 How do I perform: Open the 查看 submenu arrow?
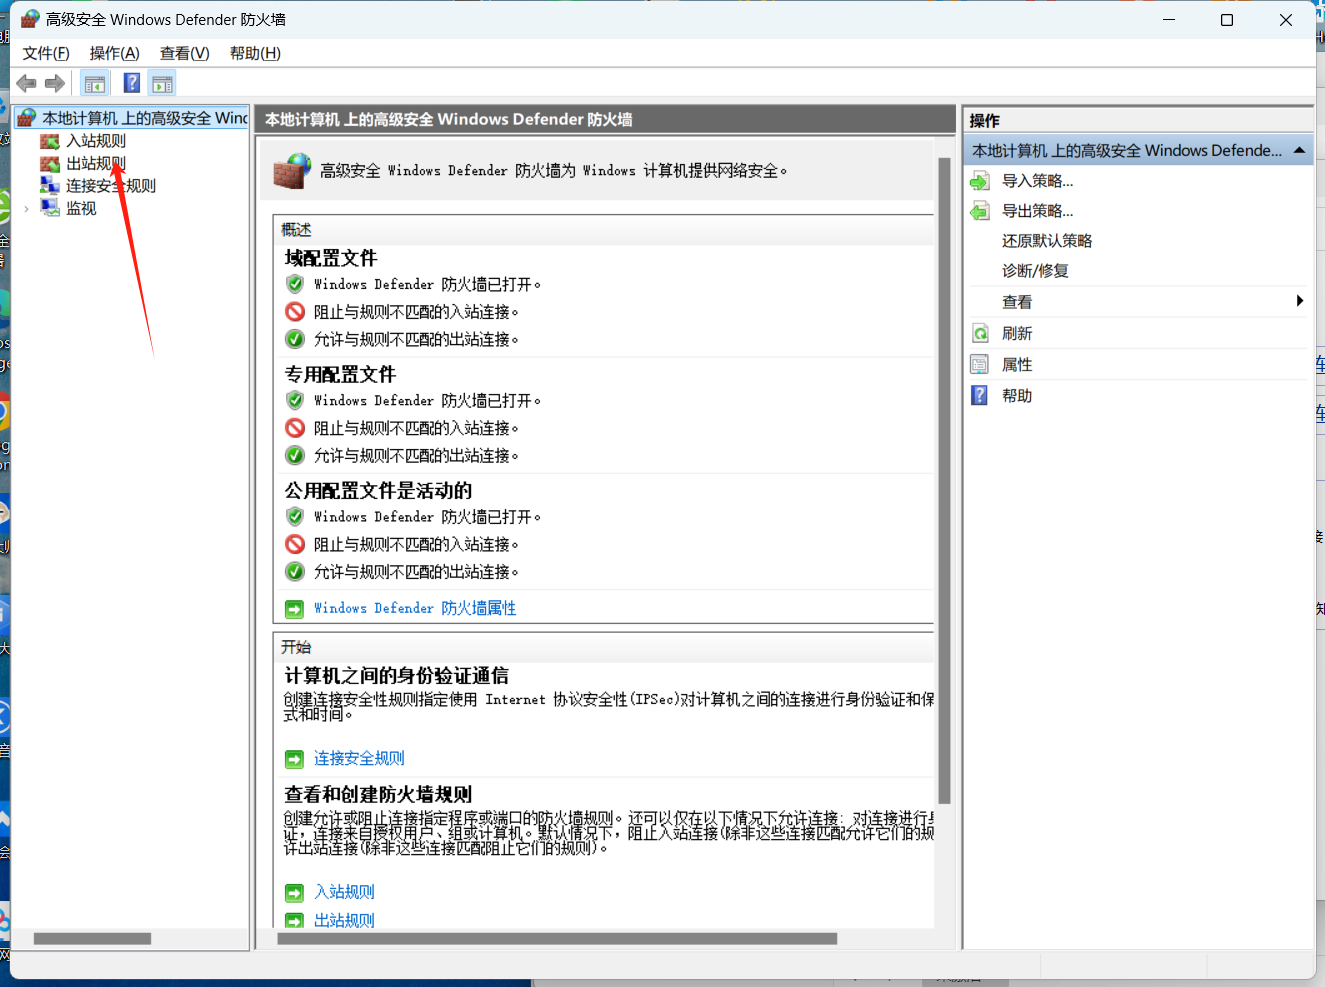pyautogui.click(x=1299, y=301)
